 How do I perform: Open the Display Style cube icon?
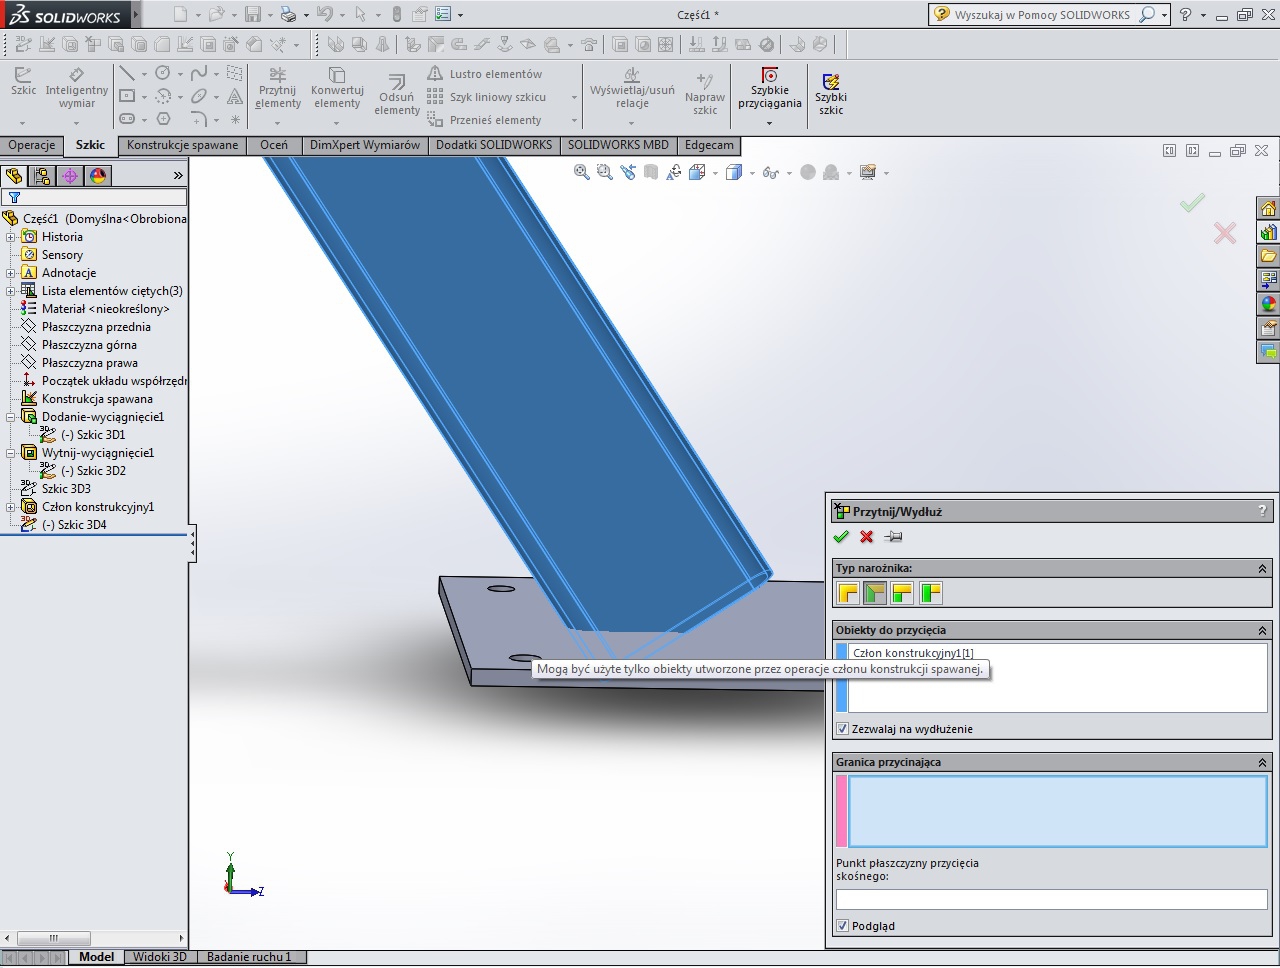[733, 172]
